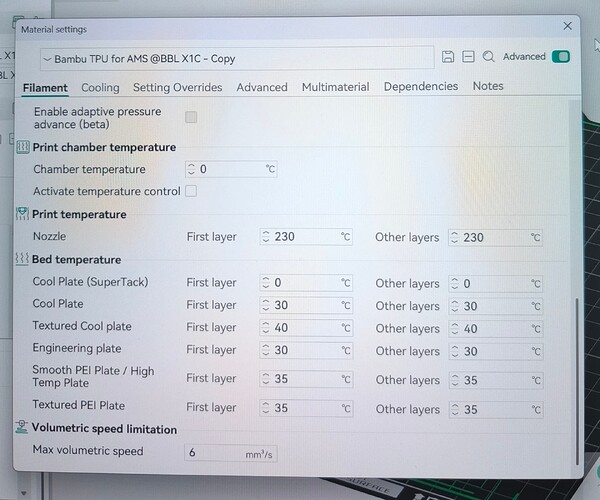Save the current filament preset
Viewport: 600px width, 500px height.
(x=448, y=57)
